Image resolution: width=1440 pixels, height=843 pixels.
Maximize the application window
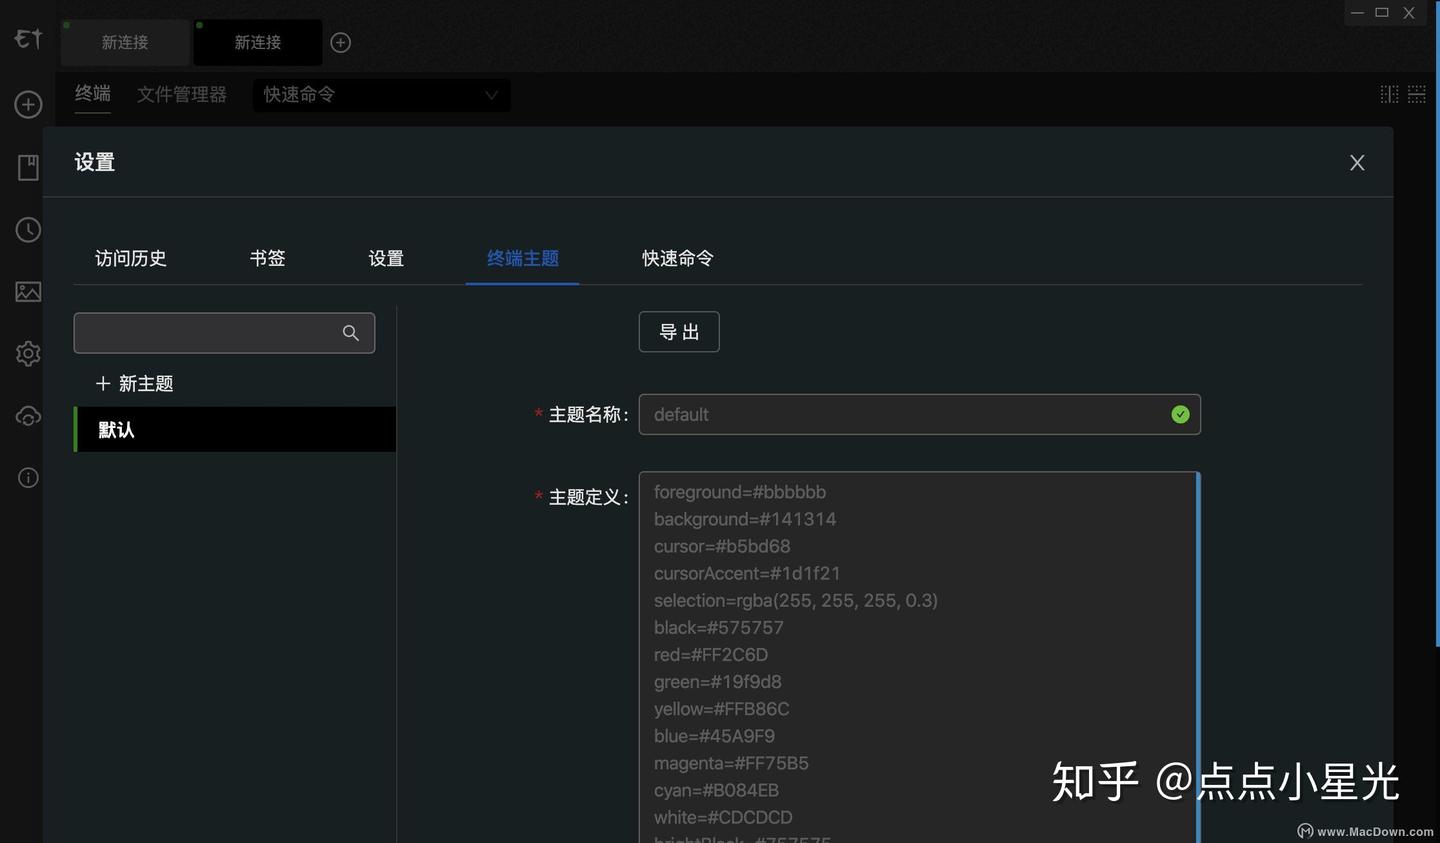tap(1382, 13)
